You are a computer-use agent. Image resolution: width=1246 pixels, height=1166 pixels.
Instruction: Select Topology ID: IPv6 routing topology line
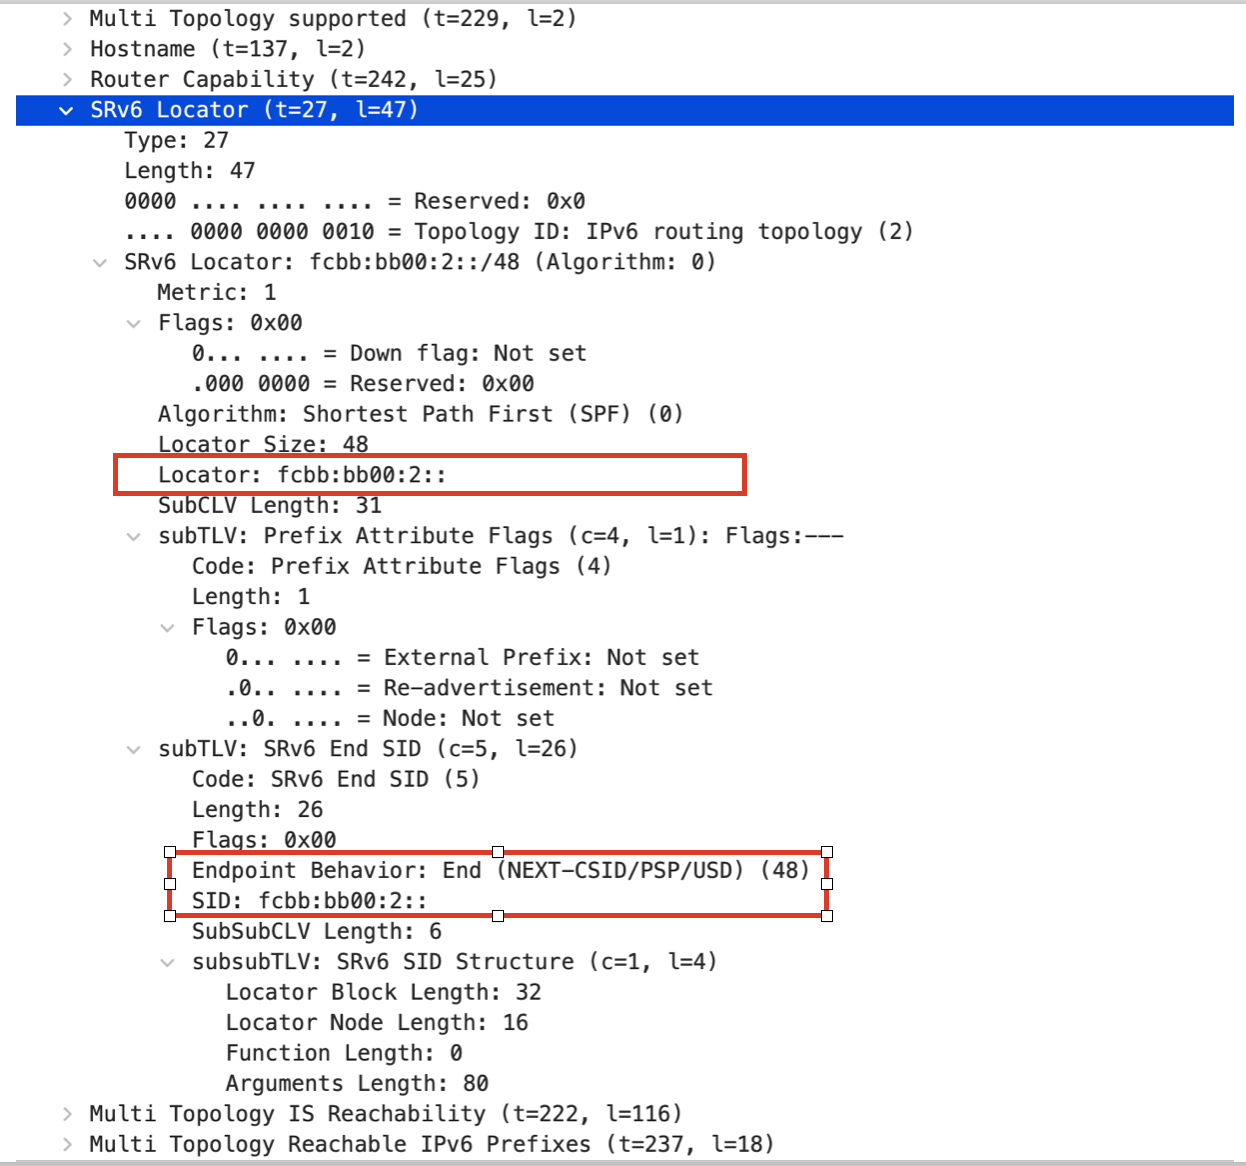(x=519, y=232)
